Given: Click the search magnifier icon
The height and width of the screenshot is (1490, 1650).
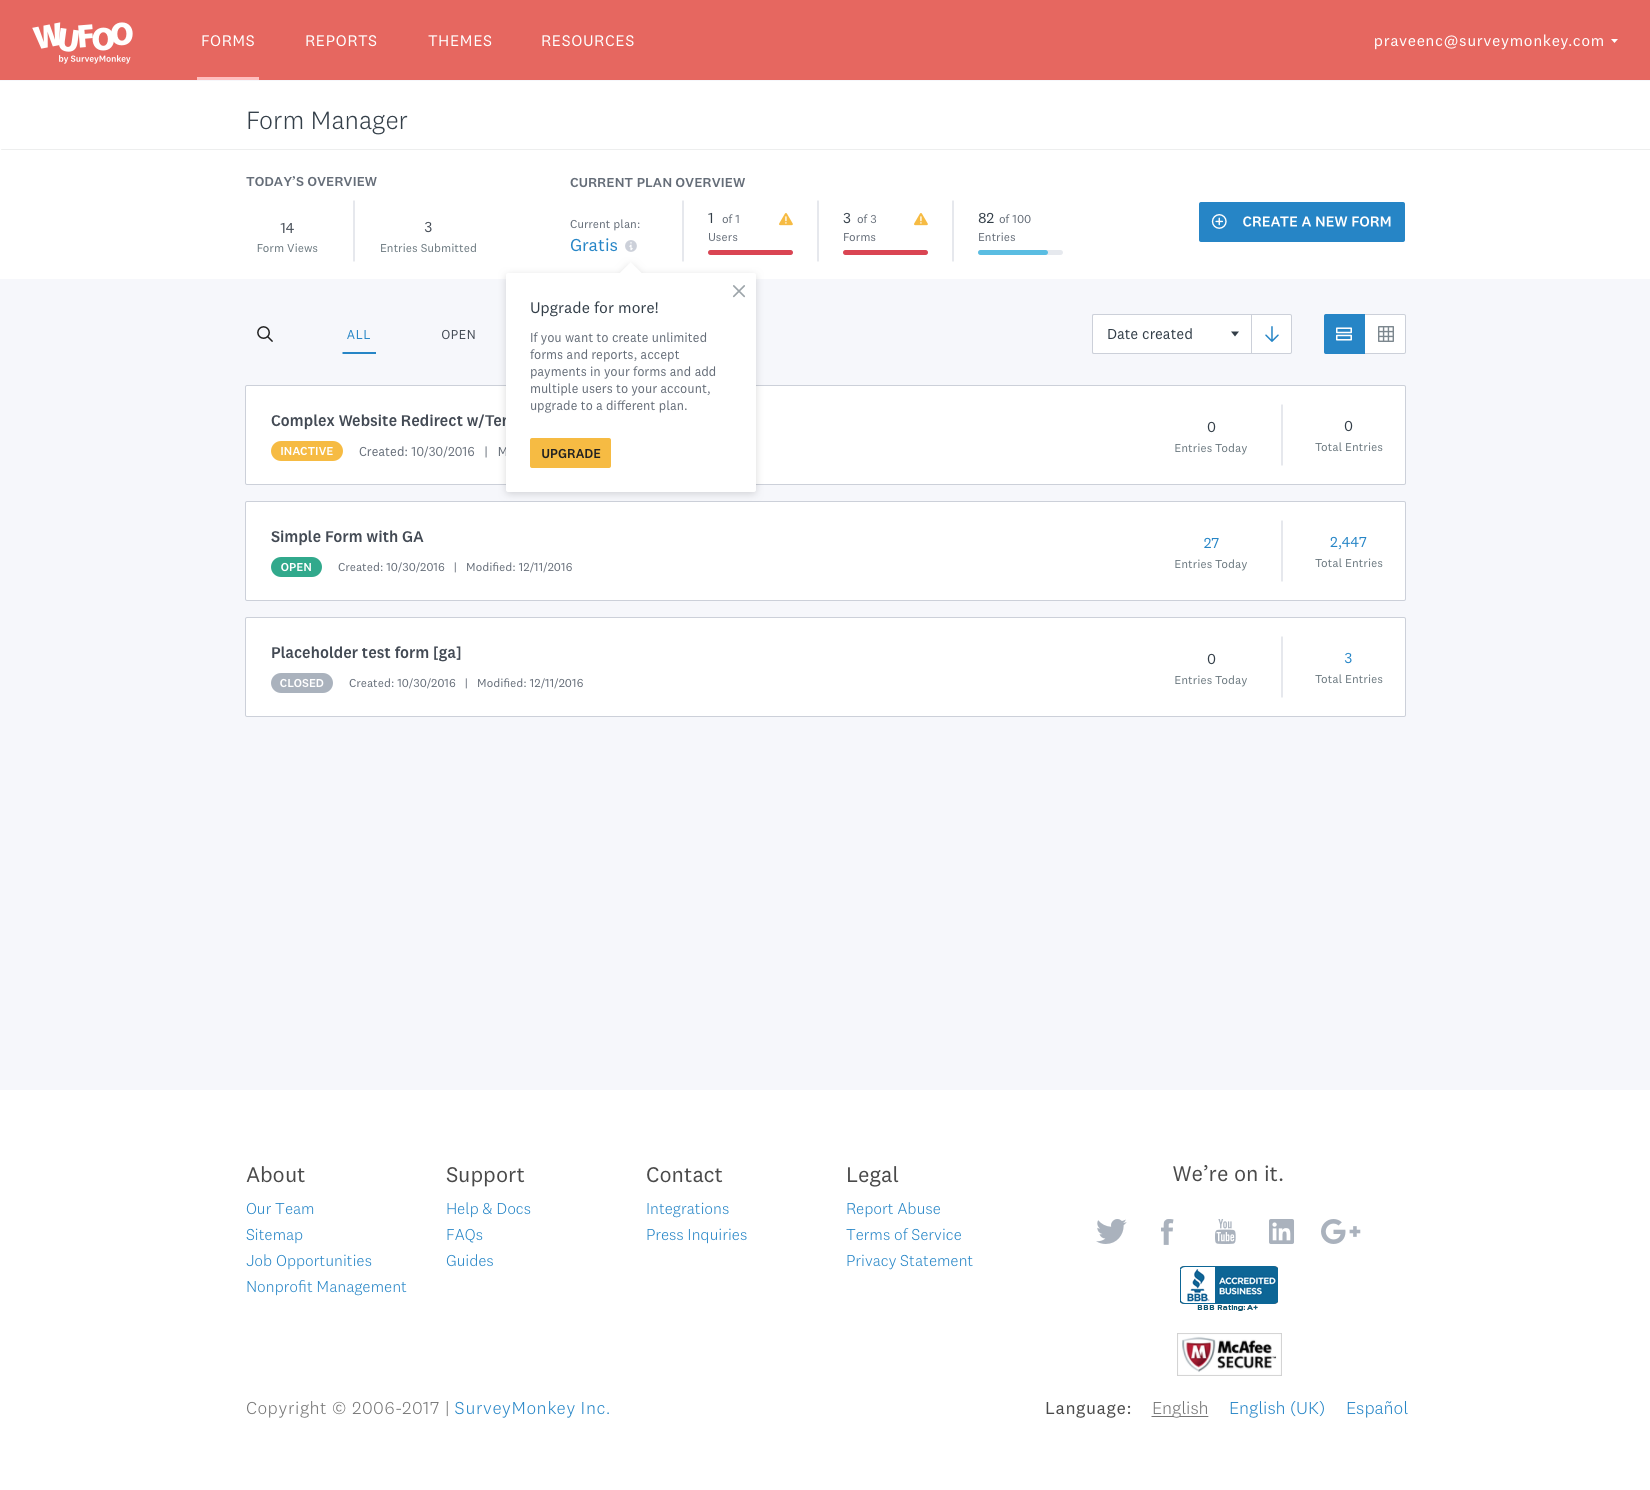Looking at the screenshot, I should tap(264, 334).
